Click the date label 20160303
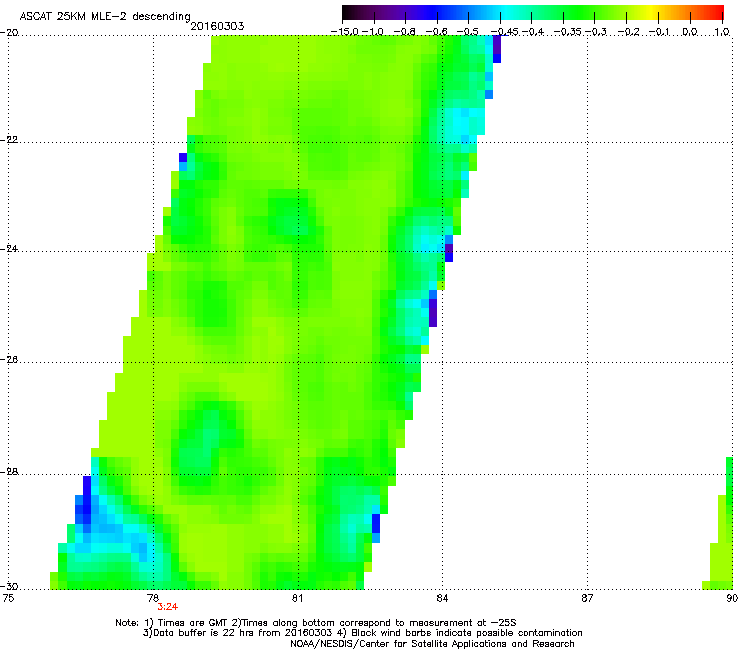The height and width of the screenshot is (650, 740). pyautogui.click(x=217, y=26)
